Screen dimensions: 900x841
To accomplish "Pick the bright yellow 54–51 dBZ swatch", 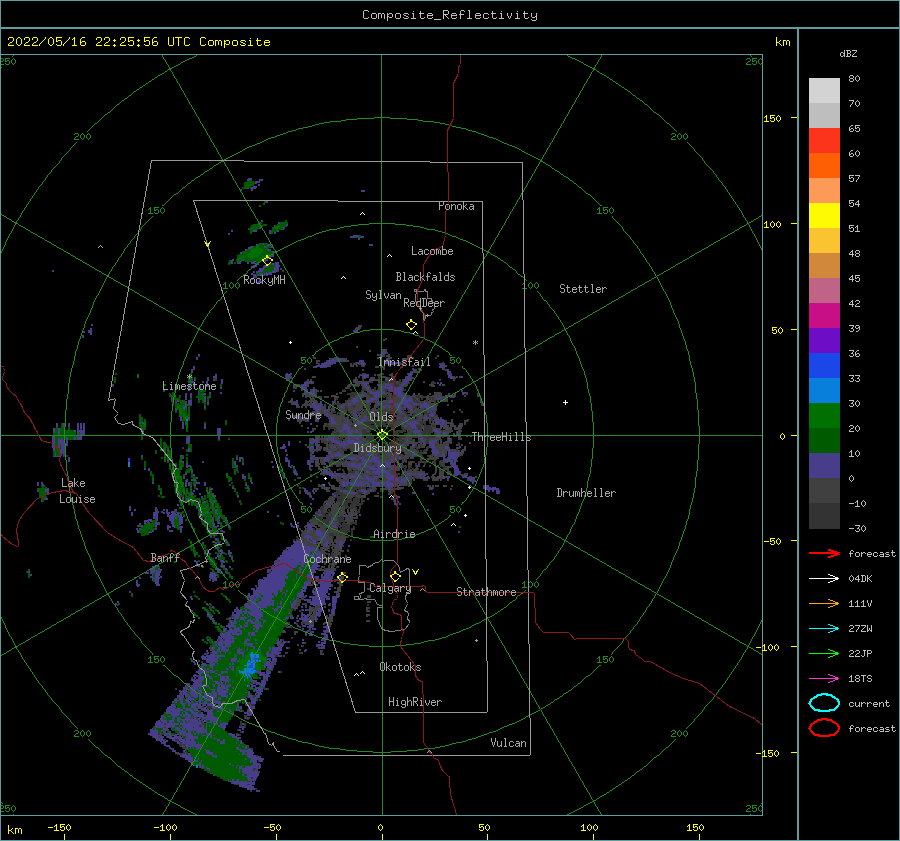I will (824, 215).
